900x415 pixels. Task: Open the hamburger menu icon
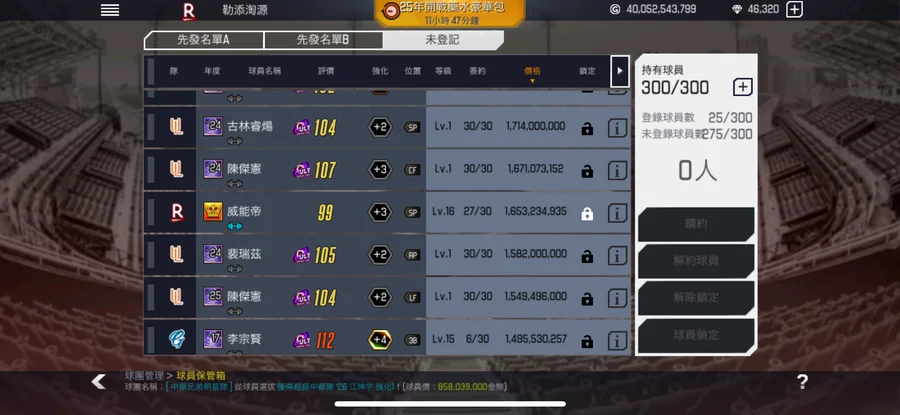coord(110,10)
